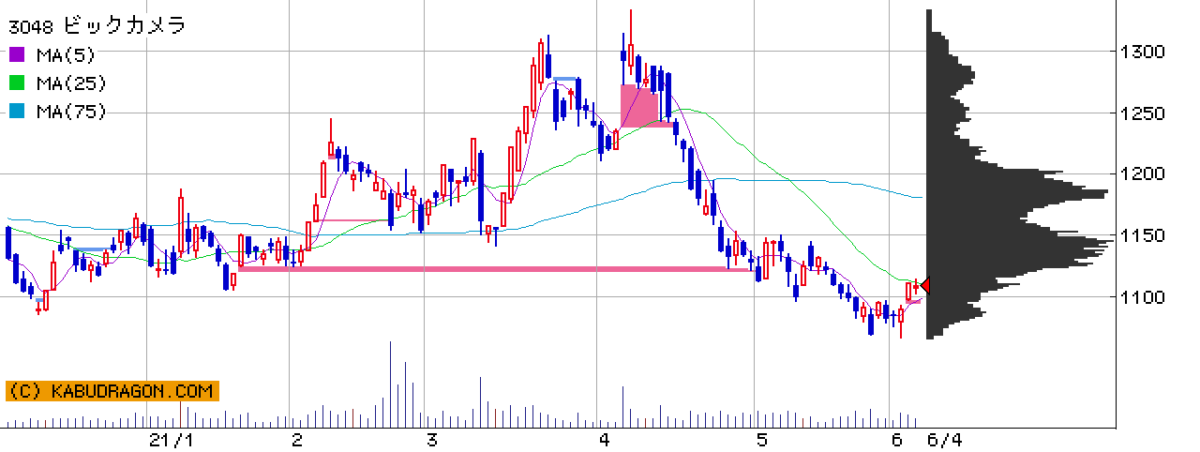Click the chart title 3048 ビックカメラ
The image size is (1200, 452).
[96, 26]
